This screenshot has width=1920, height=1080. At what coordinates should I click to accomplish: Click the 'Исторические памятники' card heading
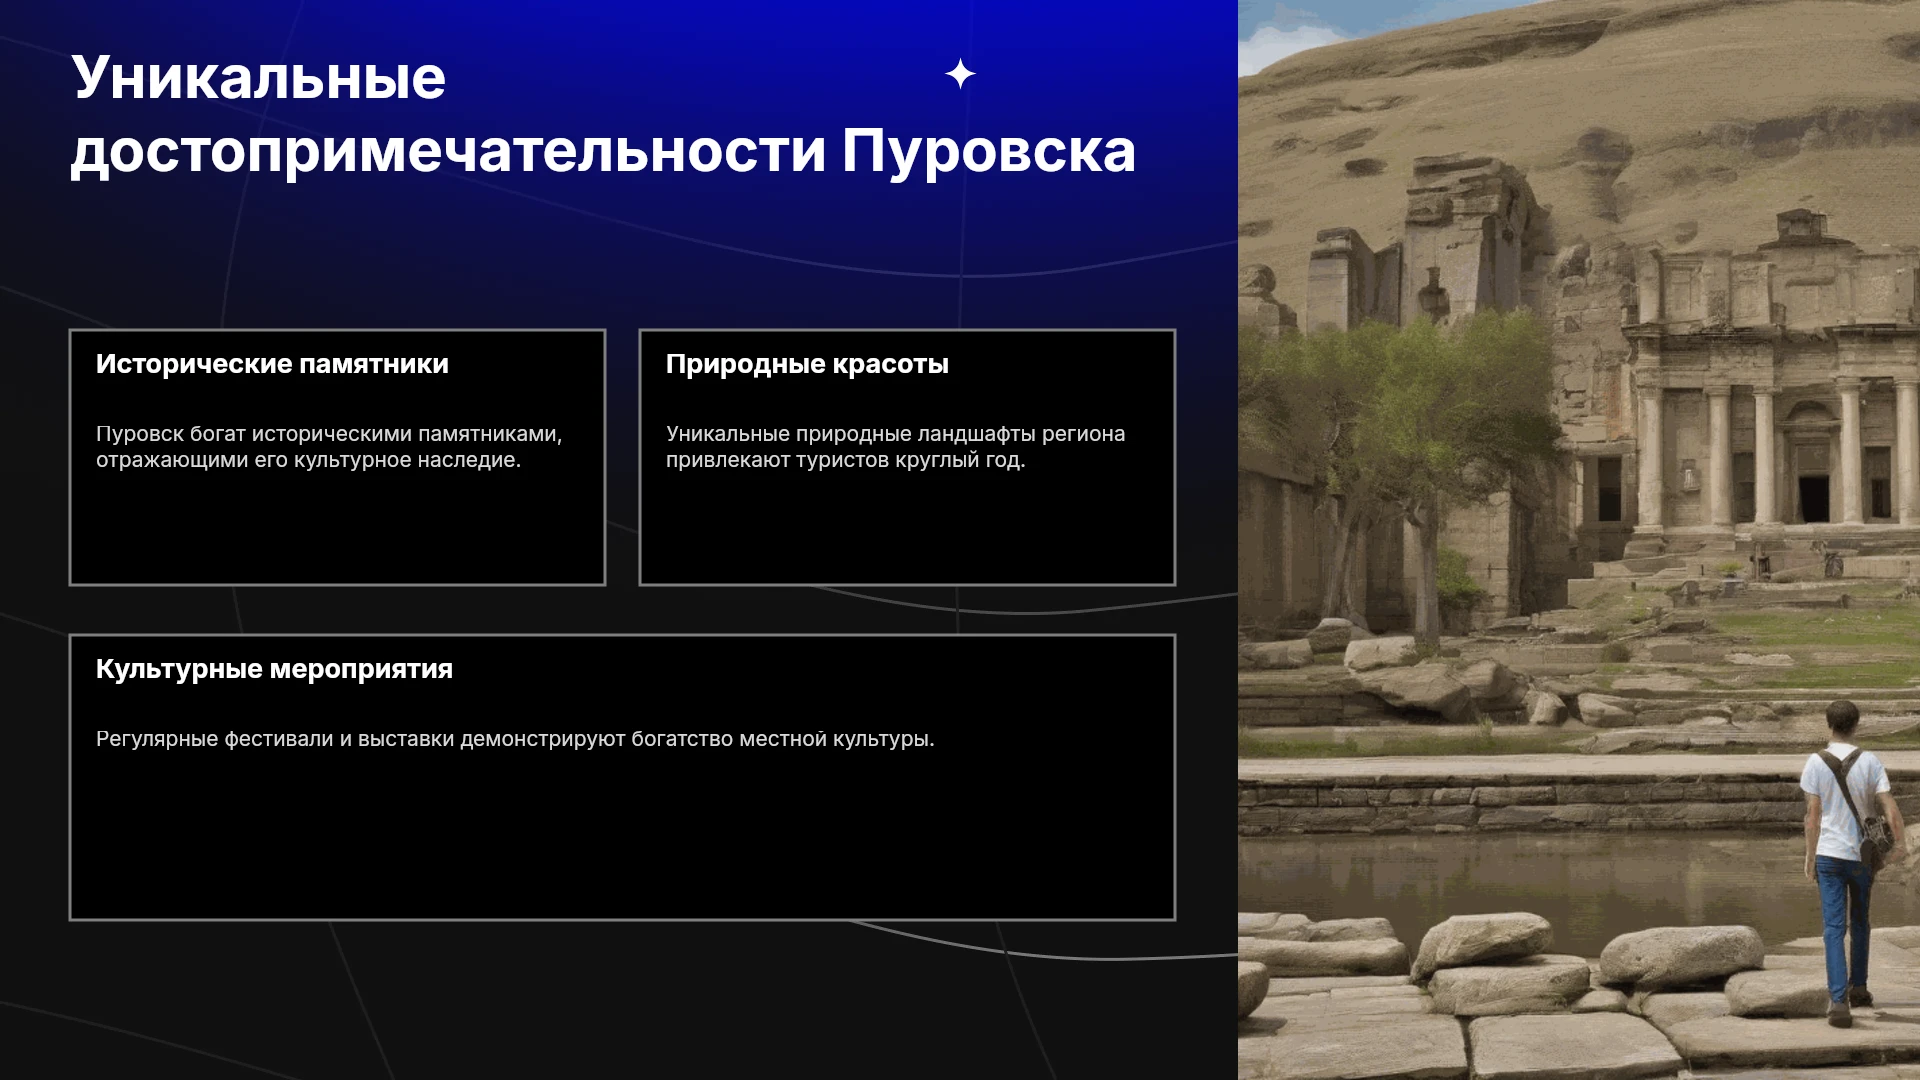coord(272,364)
